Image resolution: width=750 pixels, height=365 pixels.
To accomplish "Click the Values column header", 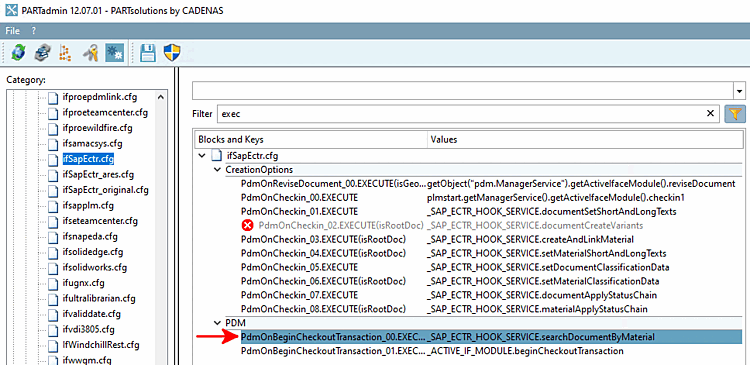I will click(x=585, y=140).
